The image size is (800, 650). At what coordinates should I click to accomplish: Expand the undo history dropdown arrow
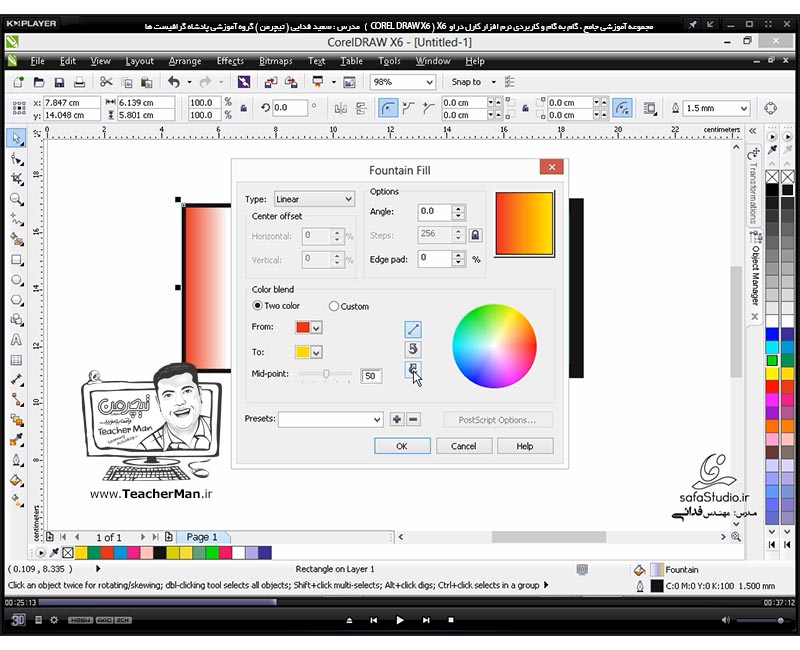coord(189,82)
